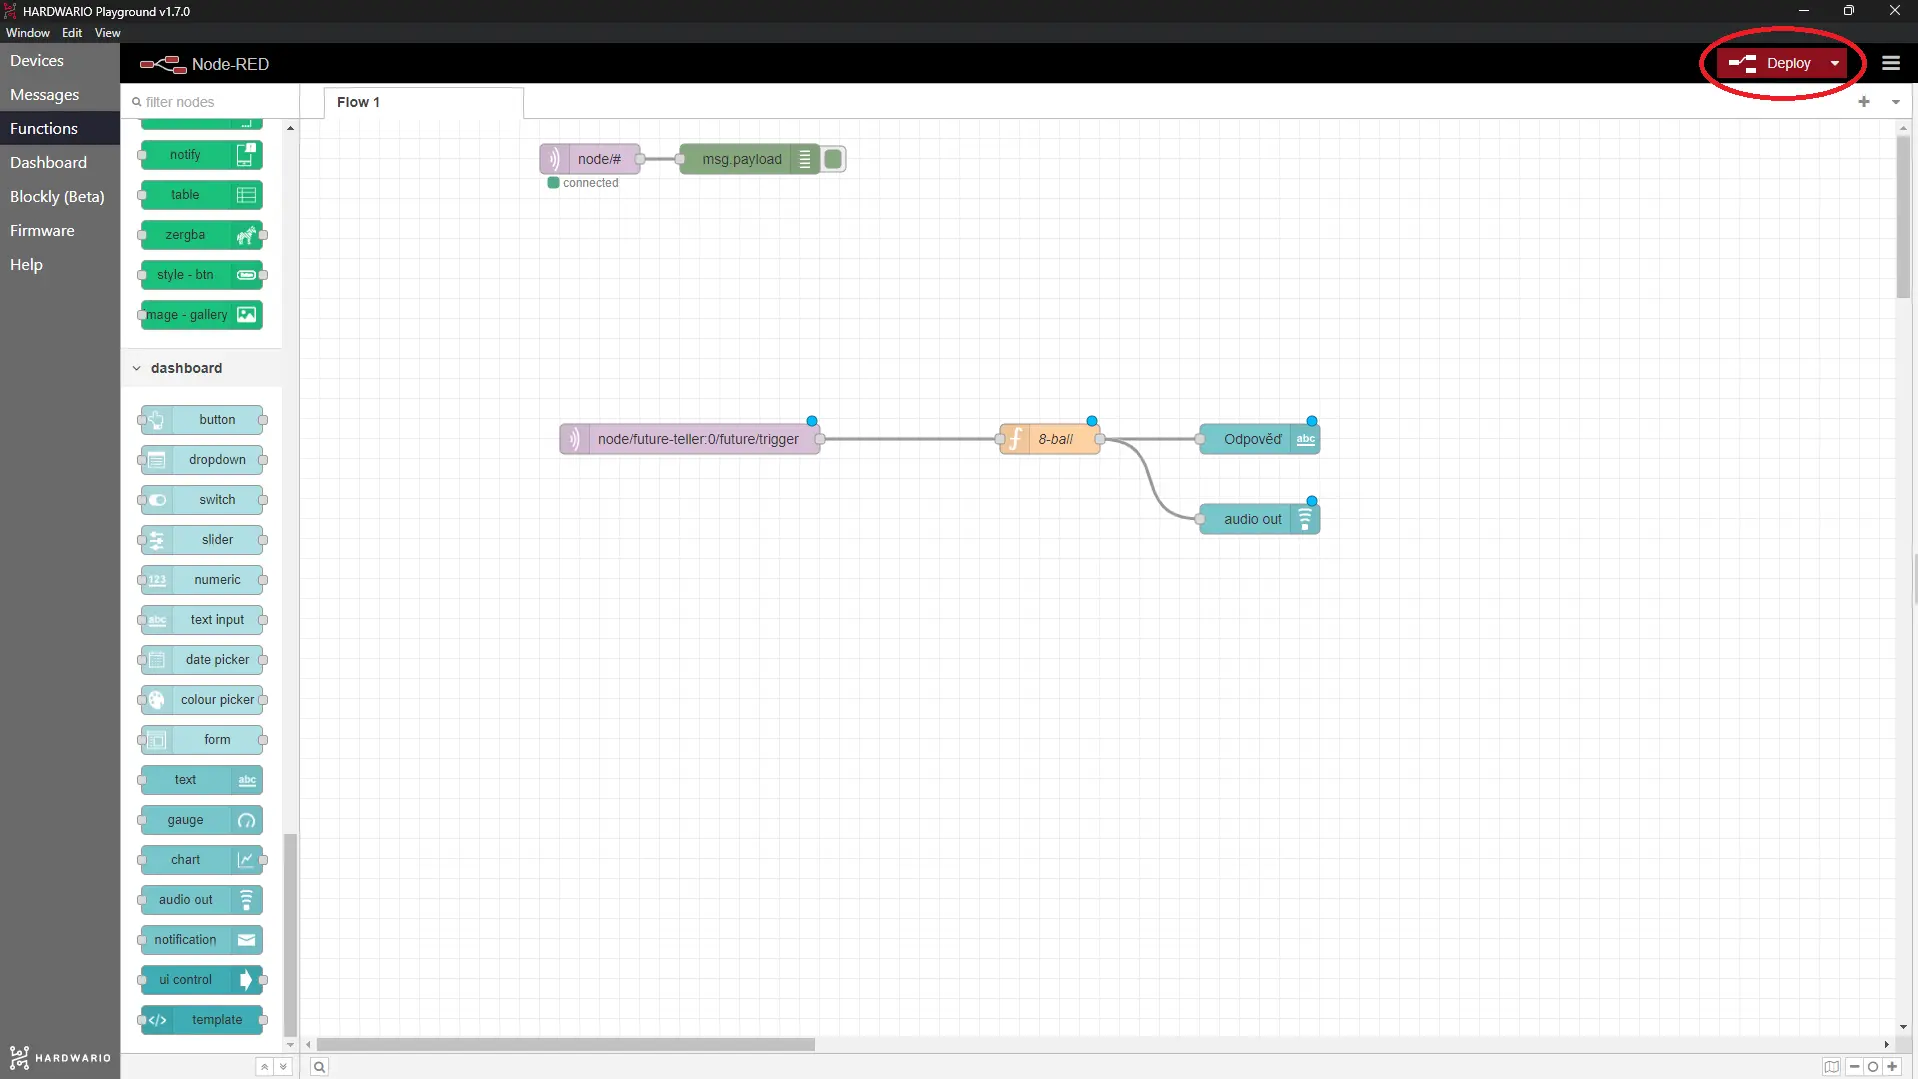Select the dropdown dashboard node
Image resolution: width=1918 pixels, height=1079 pixels.
pyautogui.click(x=201, y=460)
